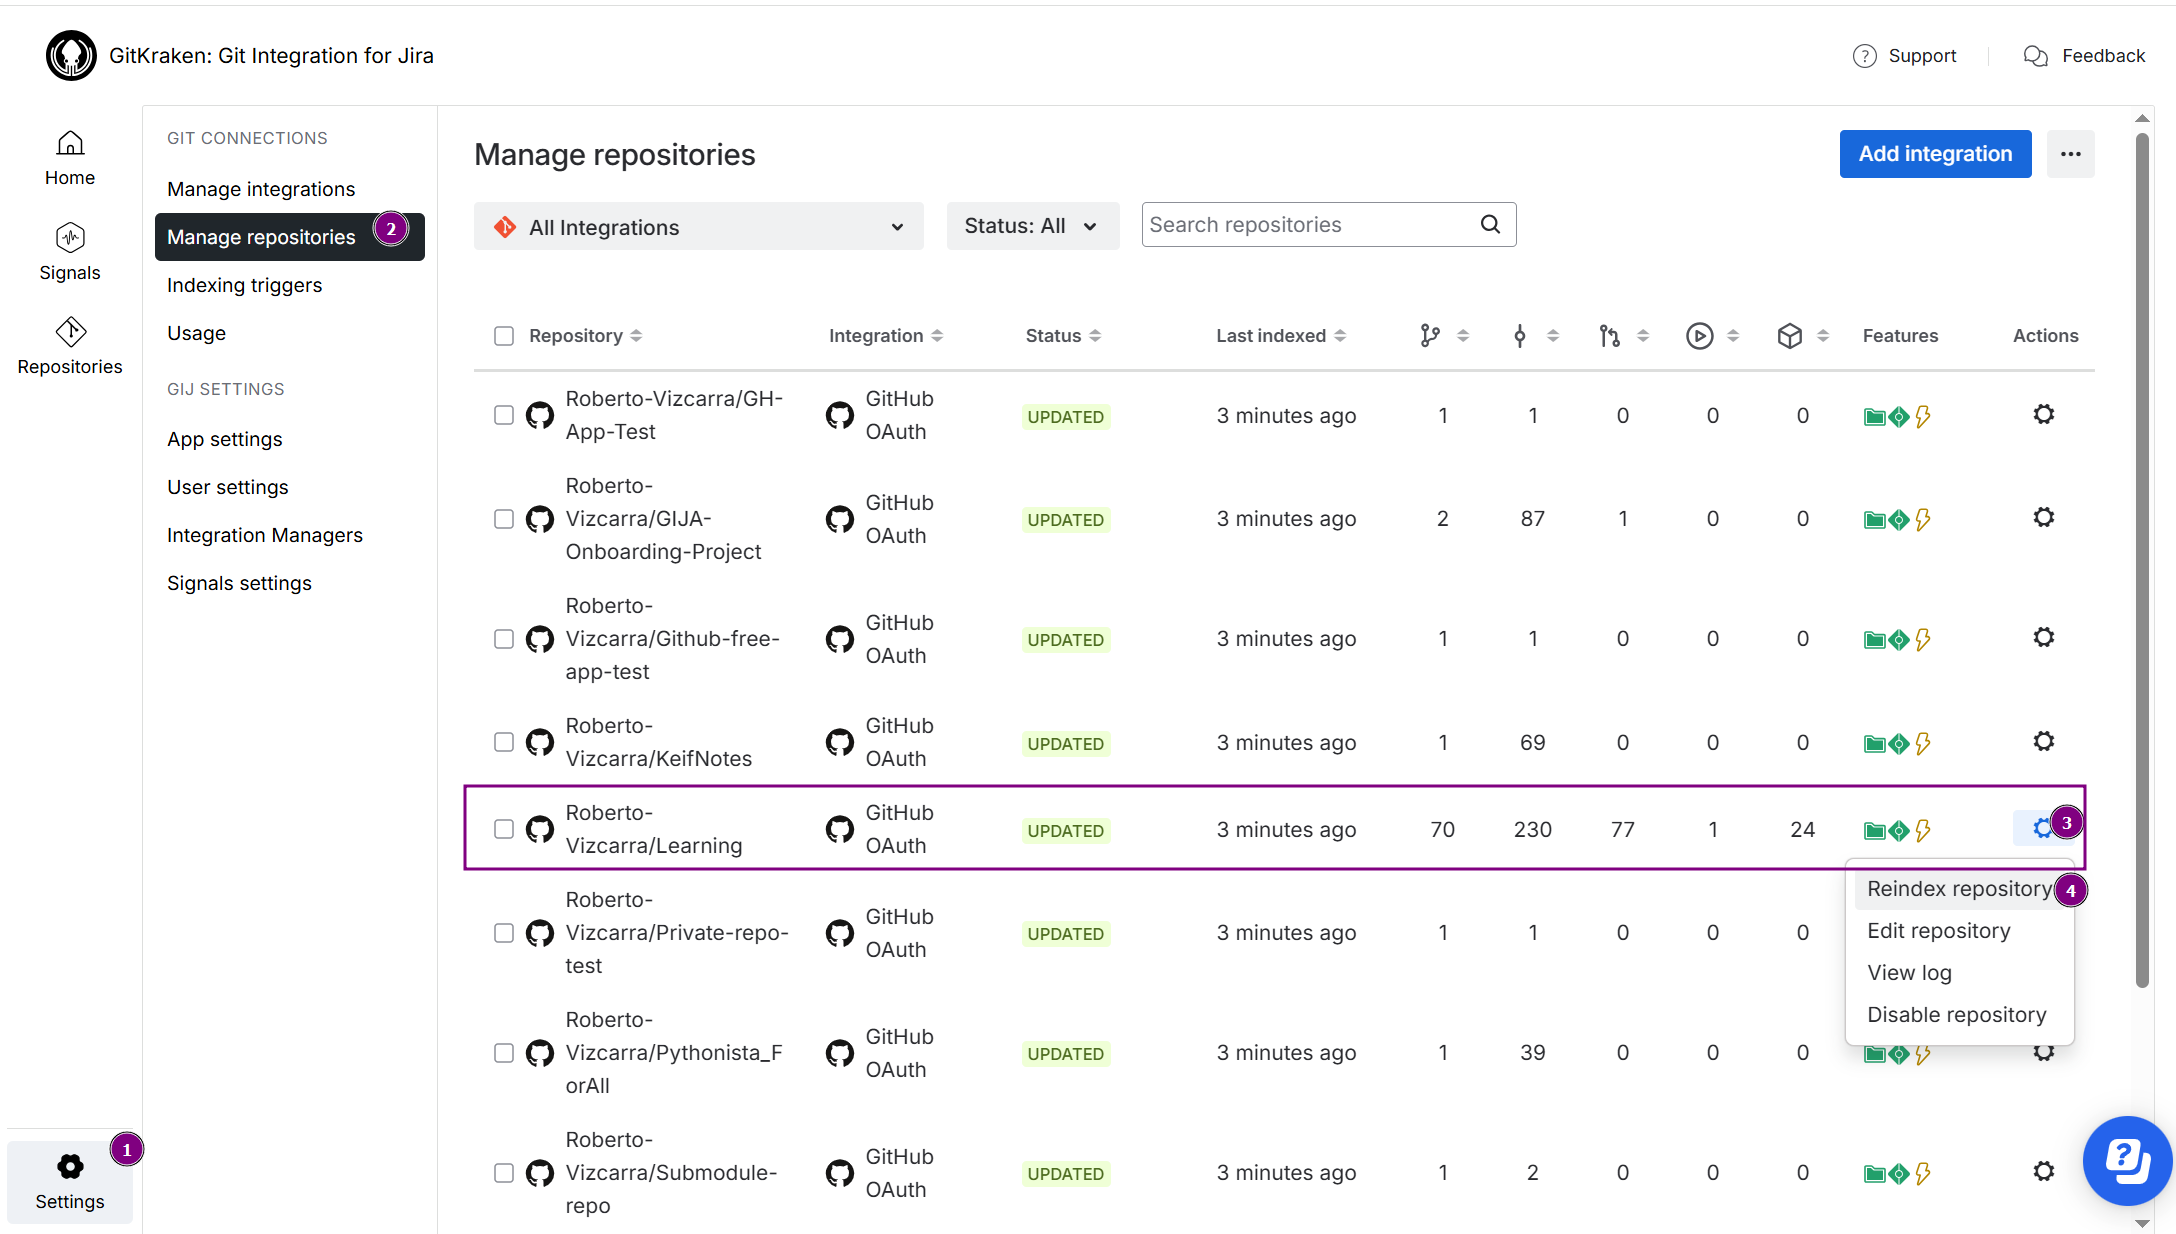
Task: Open the help chat bubble in bottom right
Action: [x=2127, y=1161]
